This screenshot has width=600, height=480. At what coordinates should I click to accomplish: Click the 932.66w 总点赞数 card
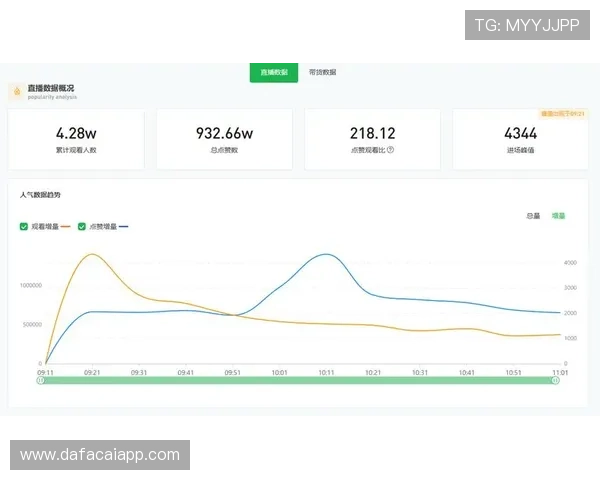[224, 139]
